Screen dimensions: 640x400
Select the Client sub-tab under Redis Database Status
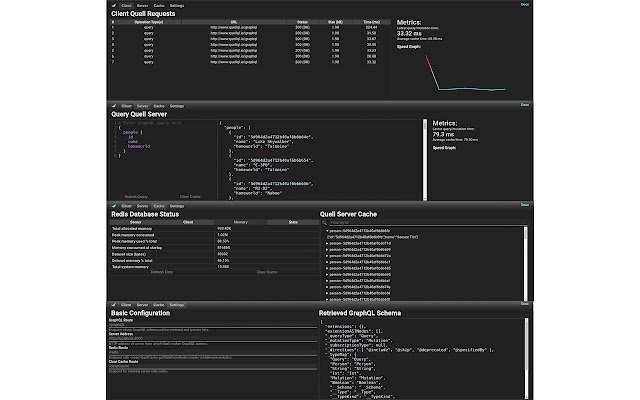pos(188,222)
